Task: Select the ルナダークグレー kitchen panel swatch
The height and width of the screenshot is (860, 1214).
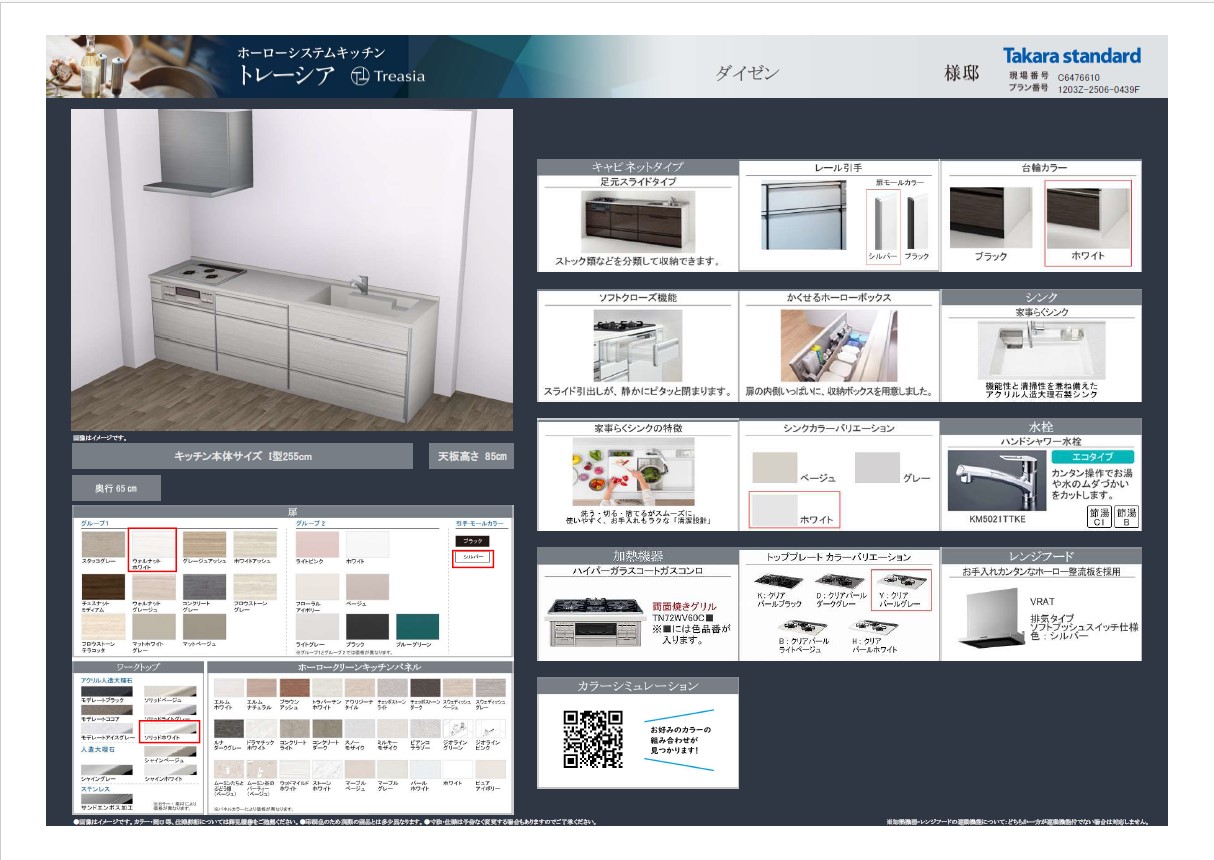Action: coord(229,729)
